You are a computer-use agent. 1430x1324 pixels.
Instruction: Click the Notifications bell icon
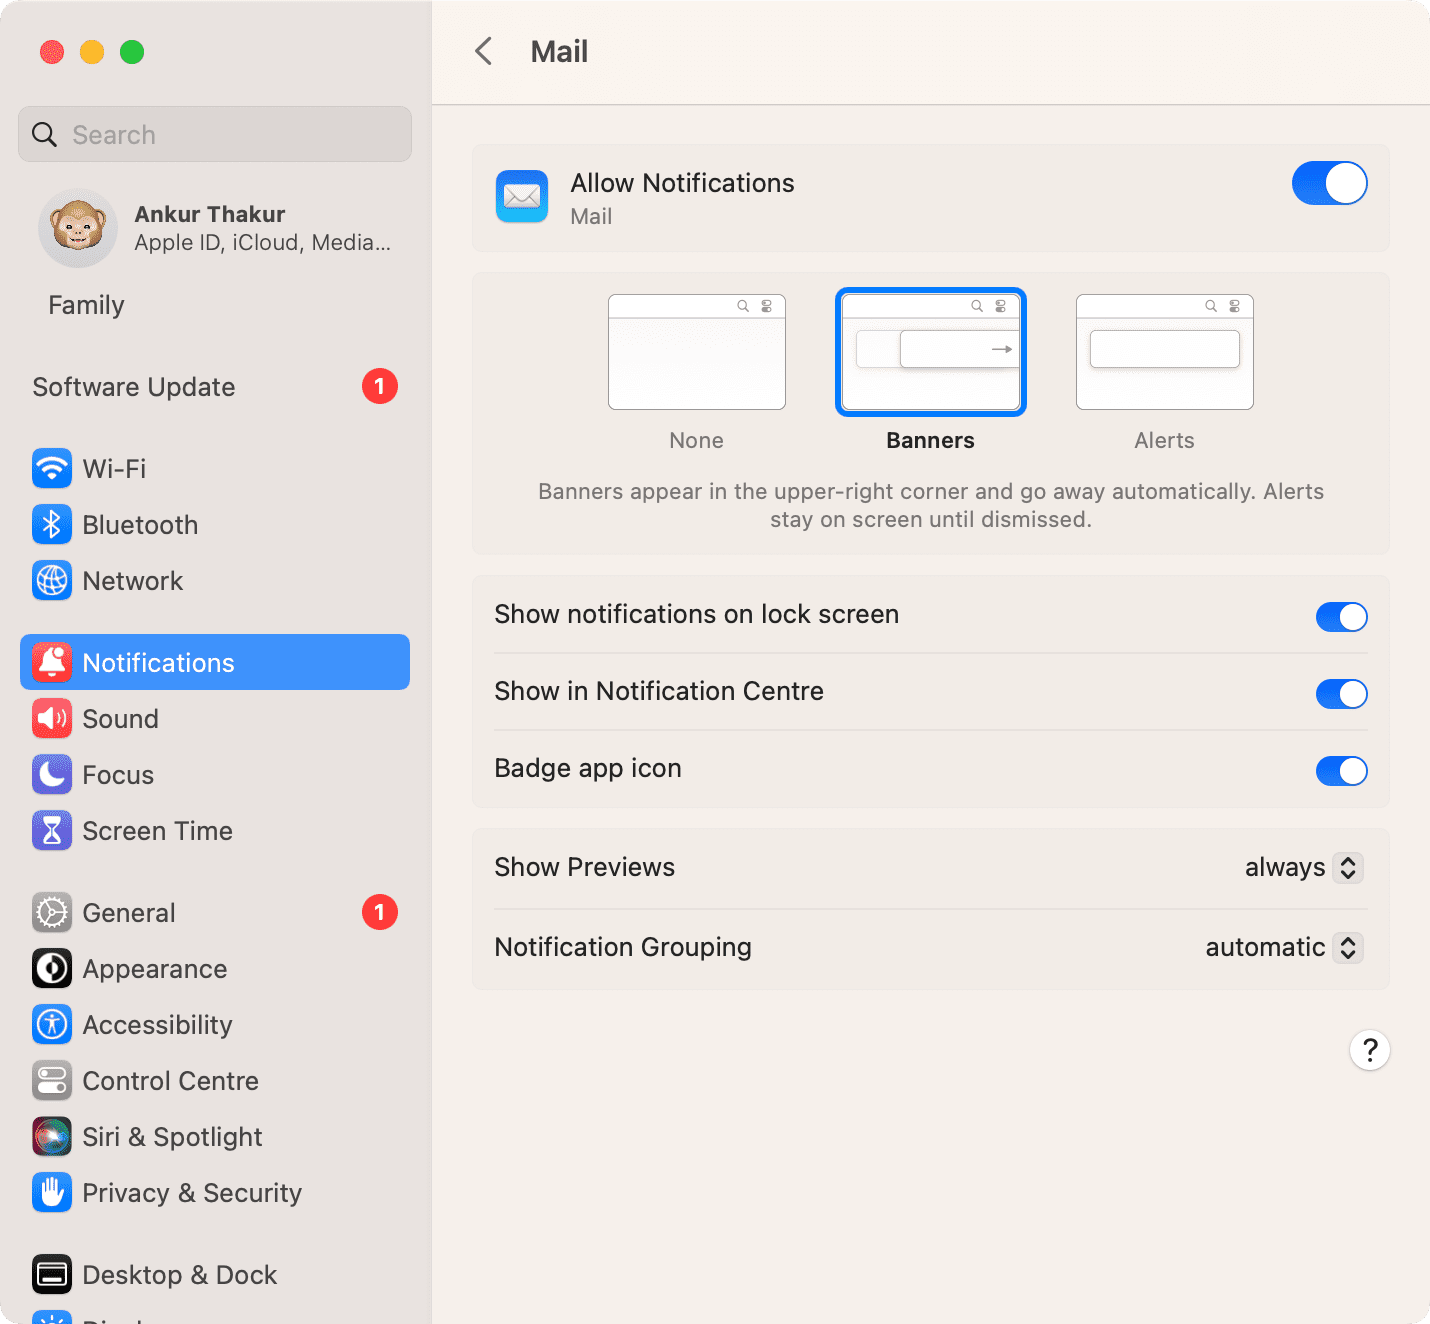pos(52,662)
